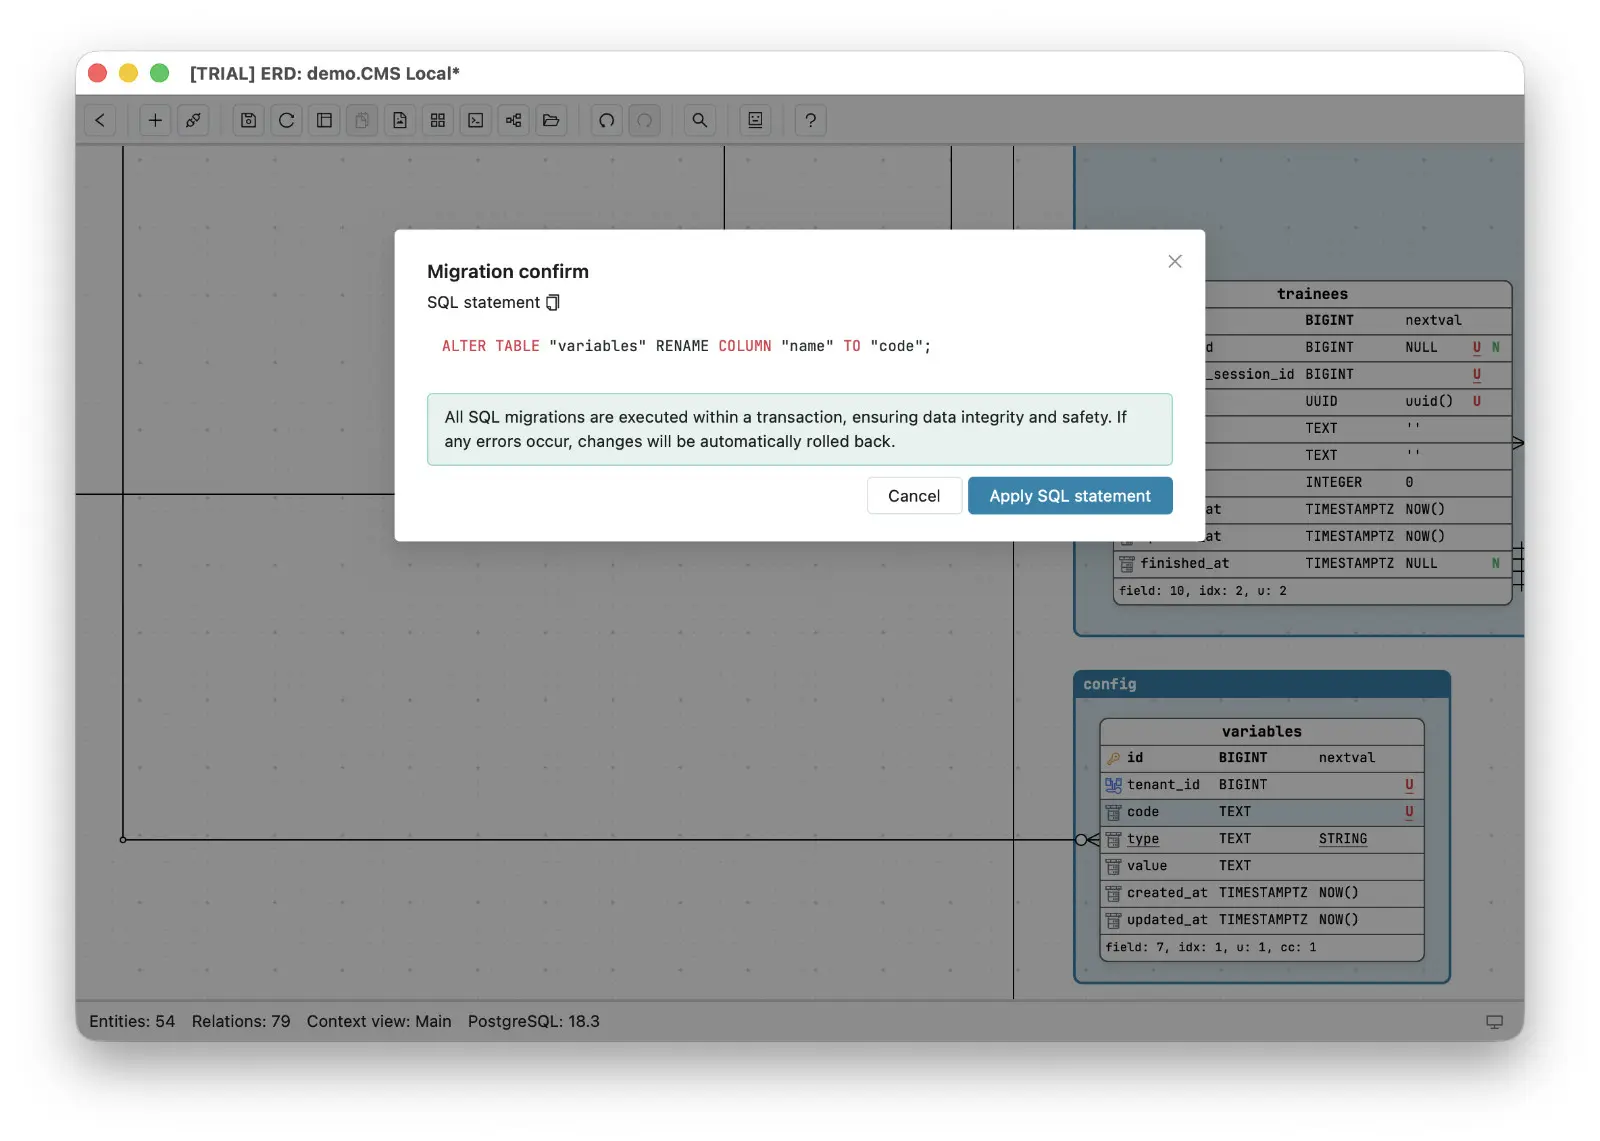
Task: Open a file with the folder icon
Action: click(551, 120)
